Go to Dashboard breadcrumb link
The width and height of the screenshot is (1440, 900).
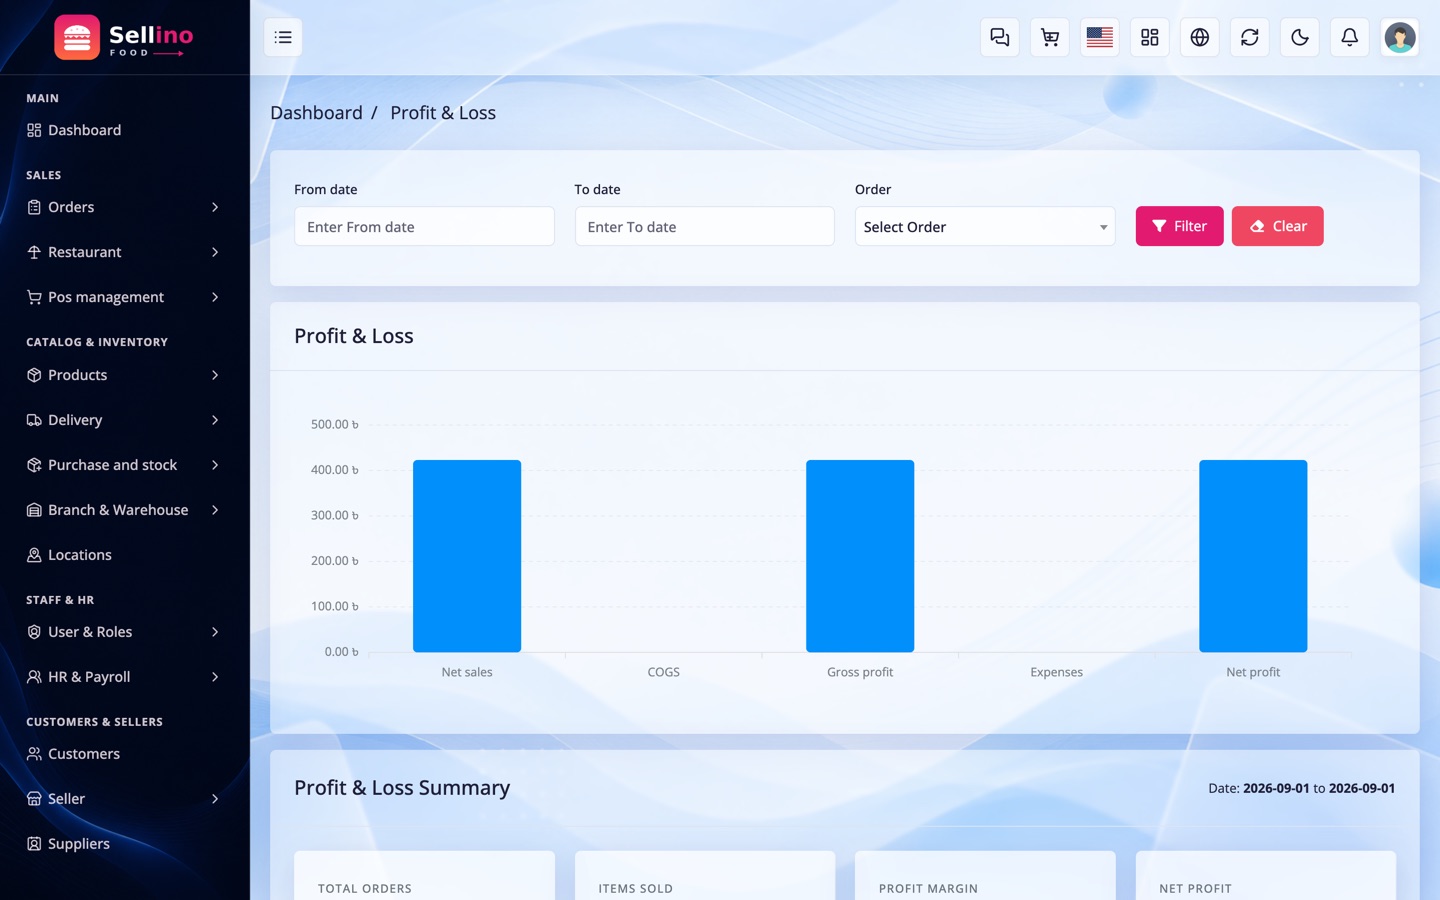(316, 113)
